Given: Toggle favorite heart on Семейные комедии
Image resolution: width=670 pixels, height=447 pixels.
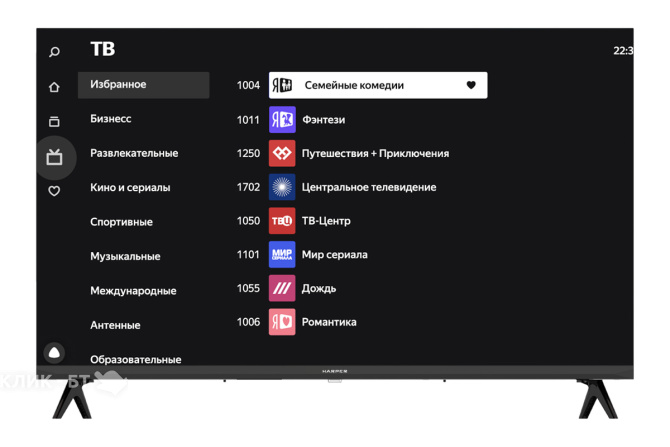Looking at the screenshot, I should (471, 85).
